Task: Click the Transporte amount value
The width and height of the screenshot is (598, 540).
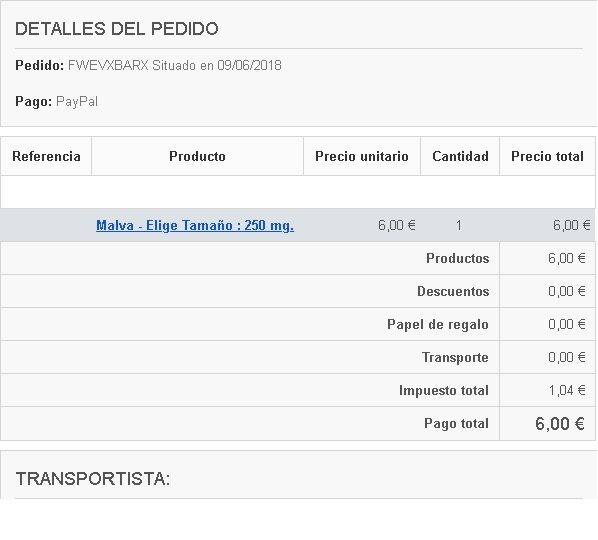Action: pos(567,357)
